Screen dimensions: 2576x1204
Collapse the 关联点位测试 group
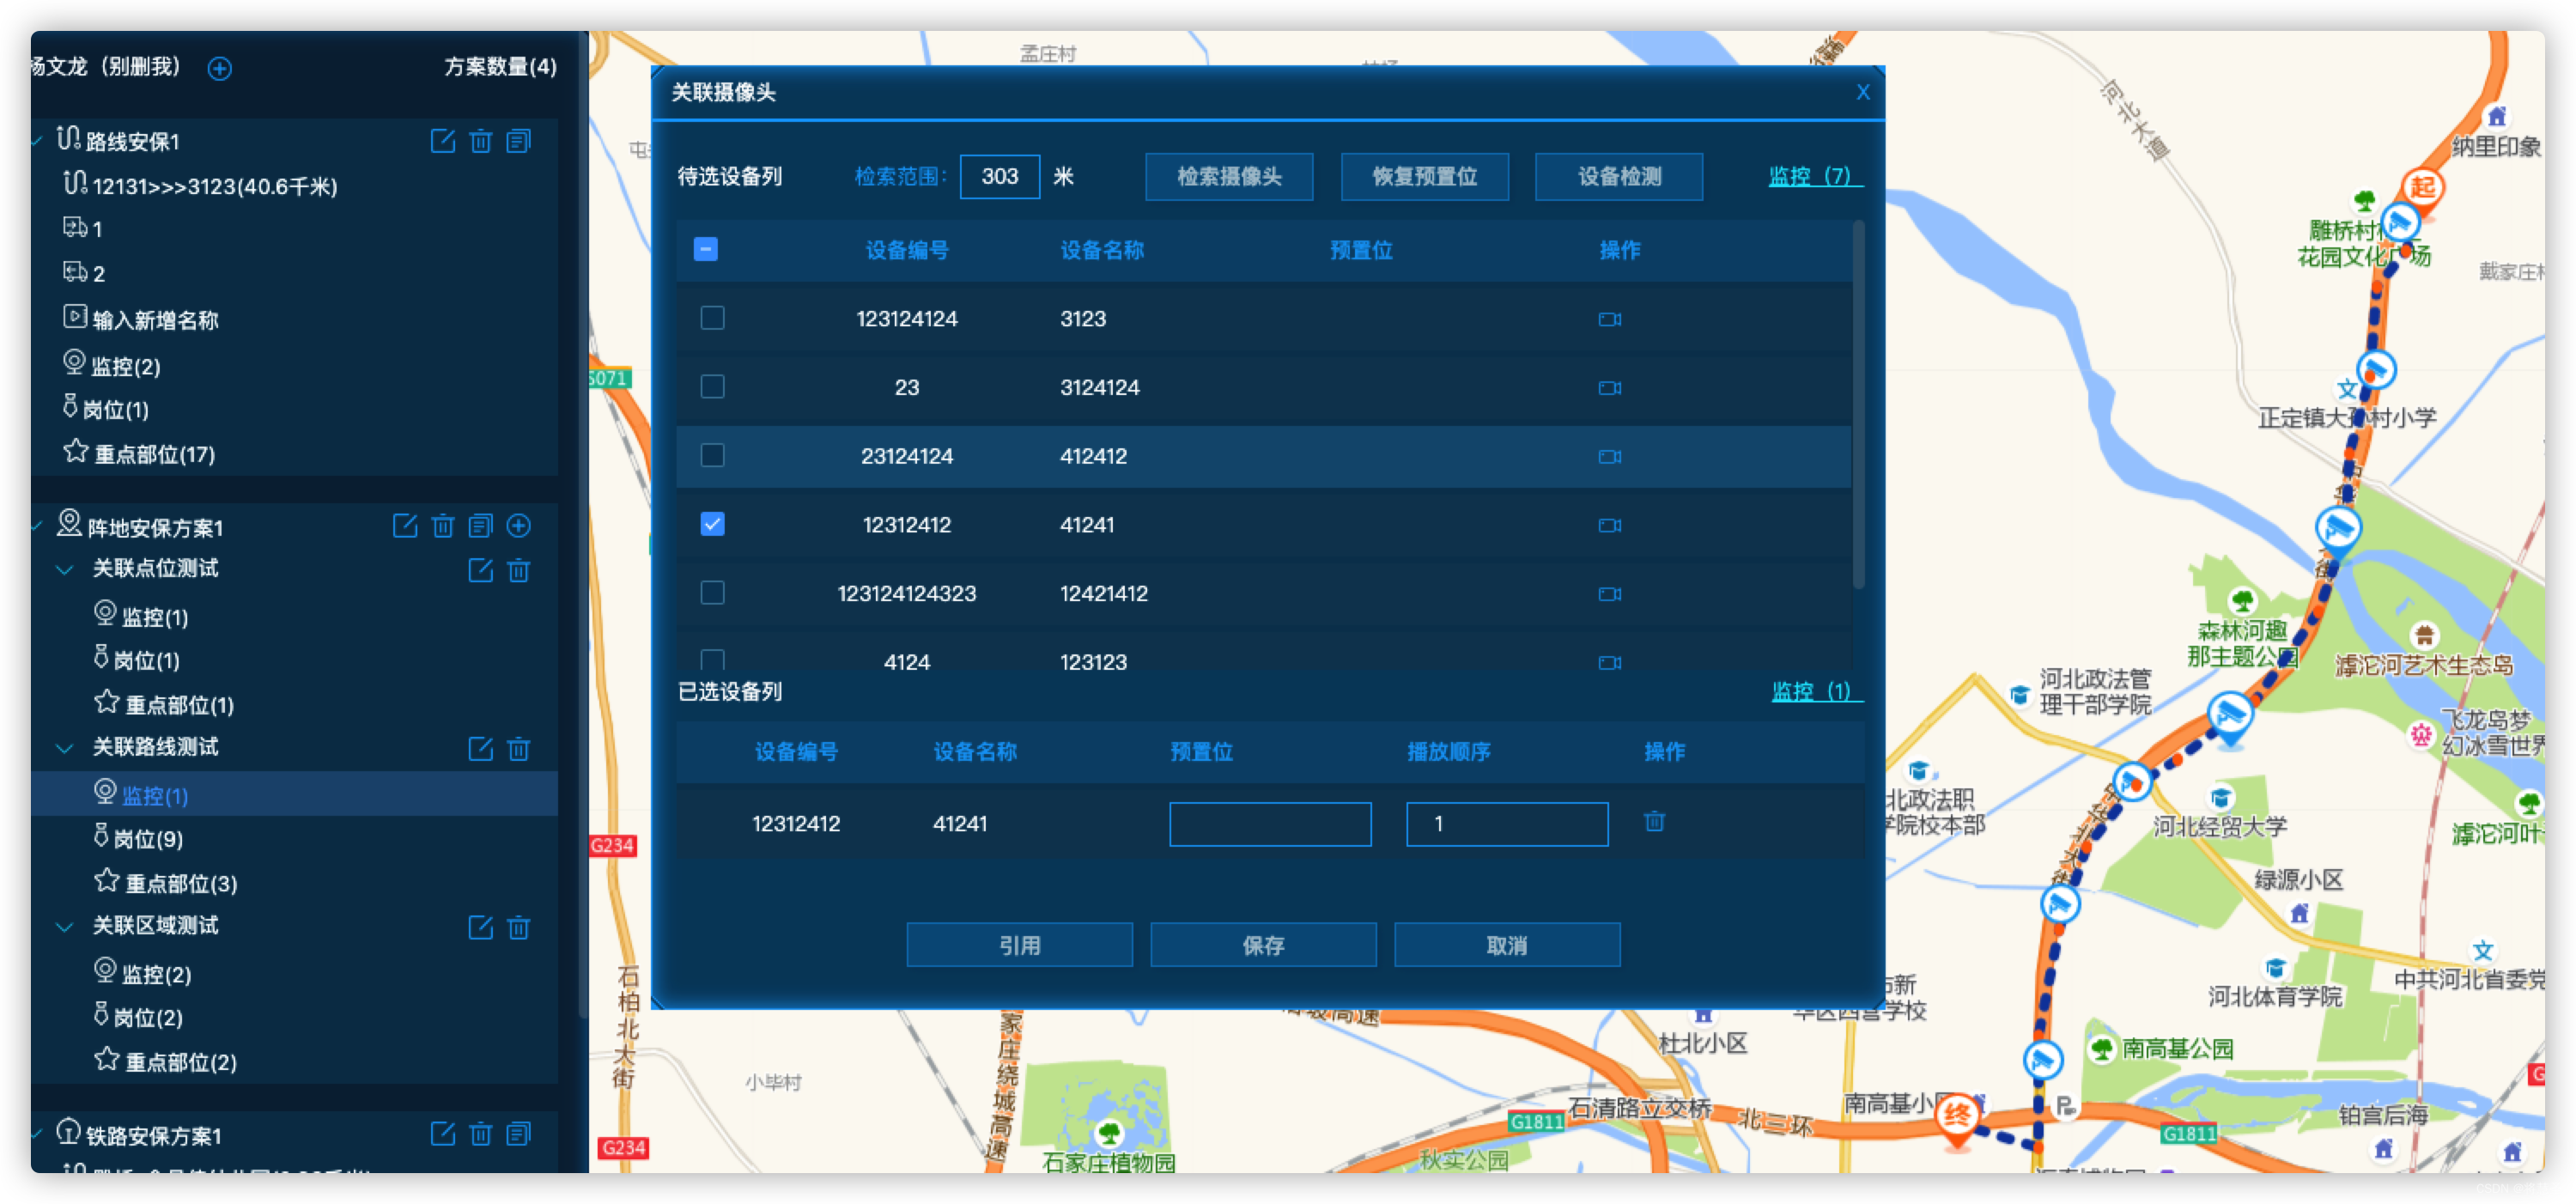64,570
